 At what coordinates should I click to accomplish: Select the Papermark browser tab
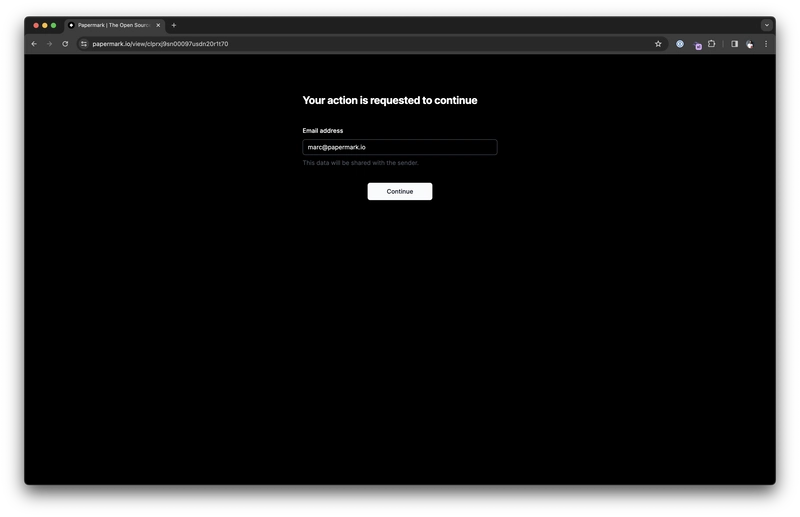point(110,25)
